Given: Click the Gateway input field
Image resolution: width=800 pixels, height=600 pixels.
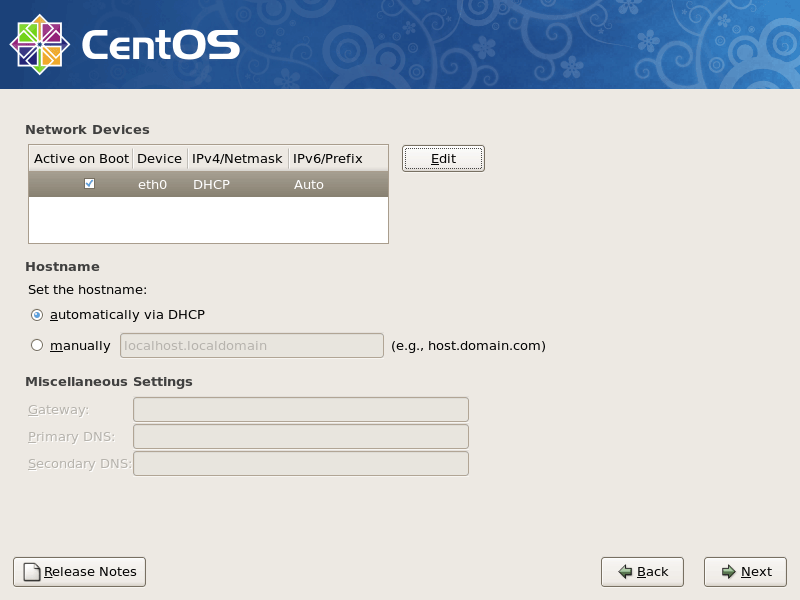Looking at the screenshot, I should pos(299,409).
